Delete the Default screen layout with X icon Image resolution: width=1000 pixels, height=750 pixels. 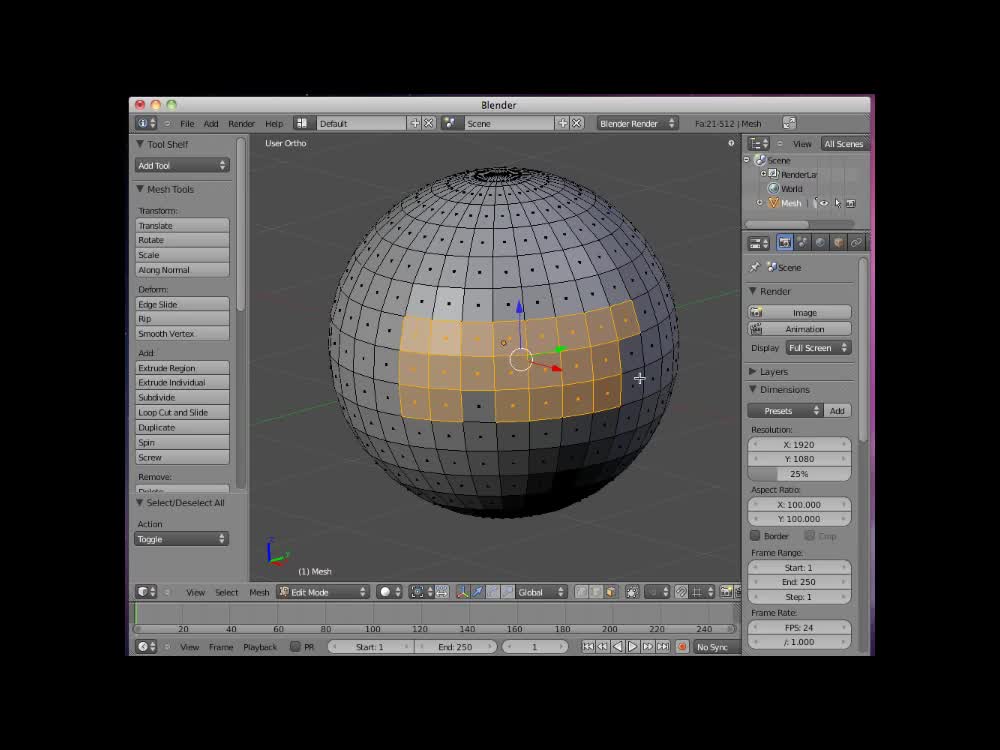click(429, 123)
